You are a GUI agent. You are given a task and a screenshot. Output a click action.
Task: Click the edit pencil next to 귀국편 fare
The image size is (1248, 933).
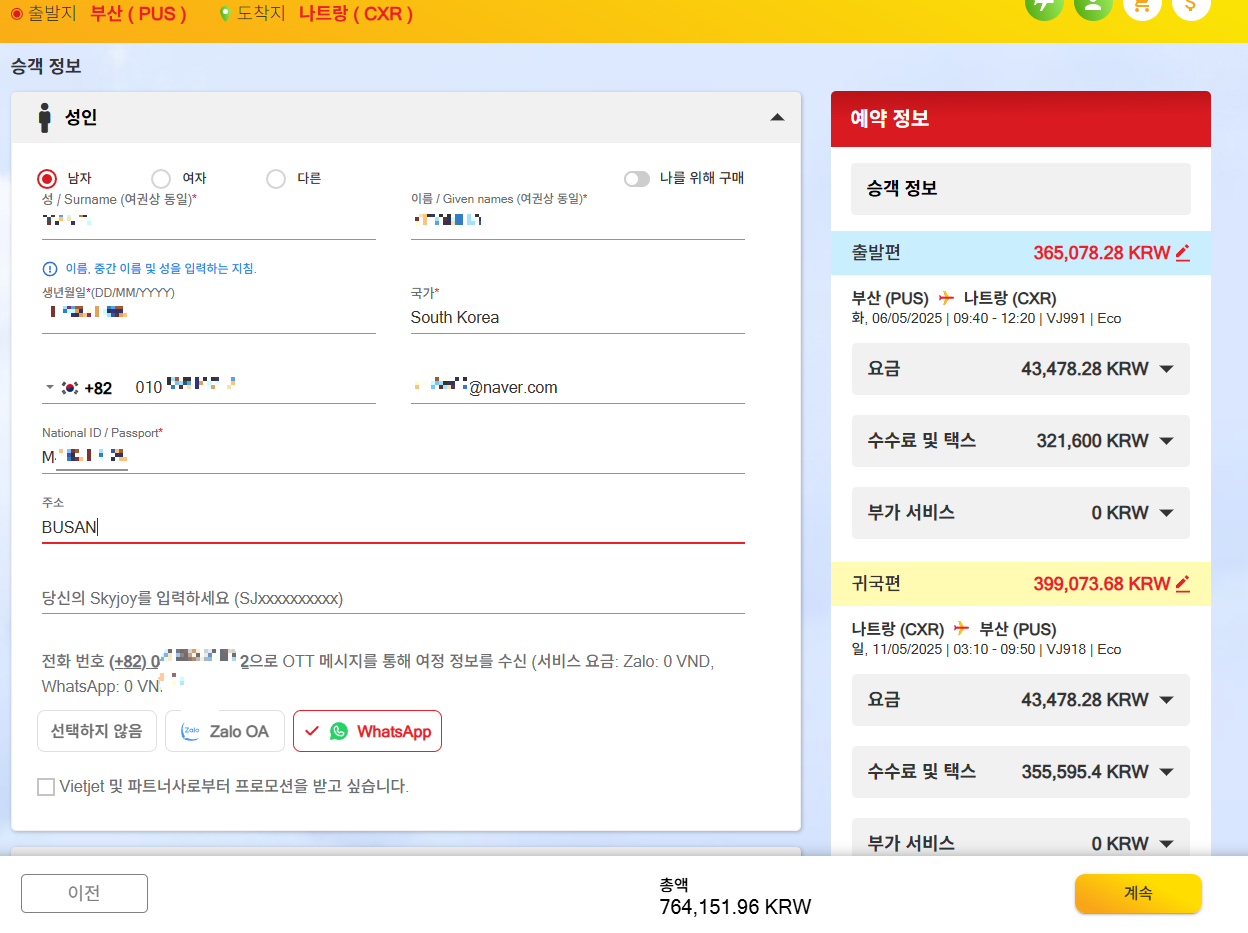click(x=1184, y=583)
